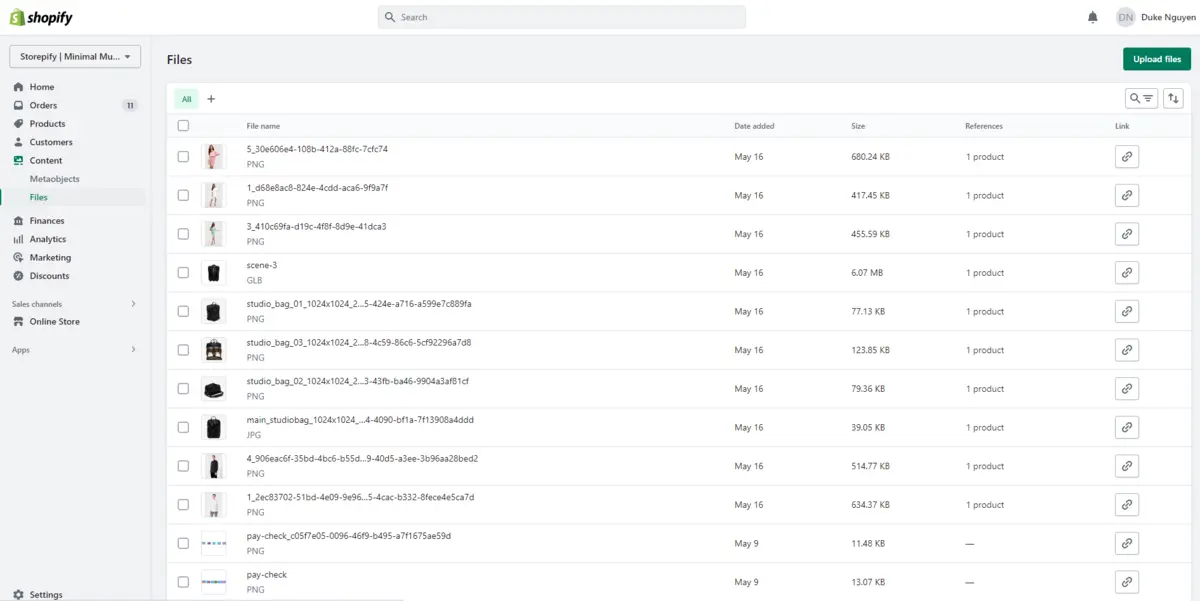Image resolution: width=1200 pixels, height=601 pixels.
Task: Click the main_studiobag file thumbnail
Action: point(214,427)
